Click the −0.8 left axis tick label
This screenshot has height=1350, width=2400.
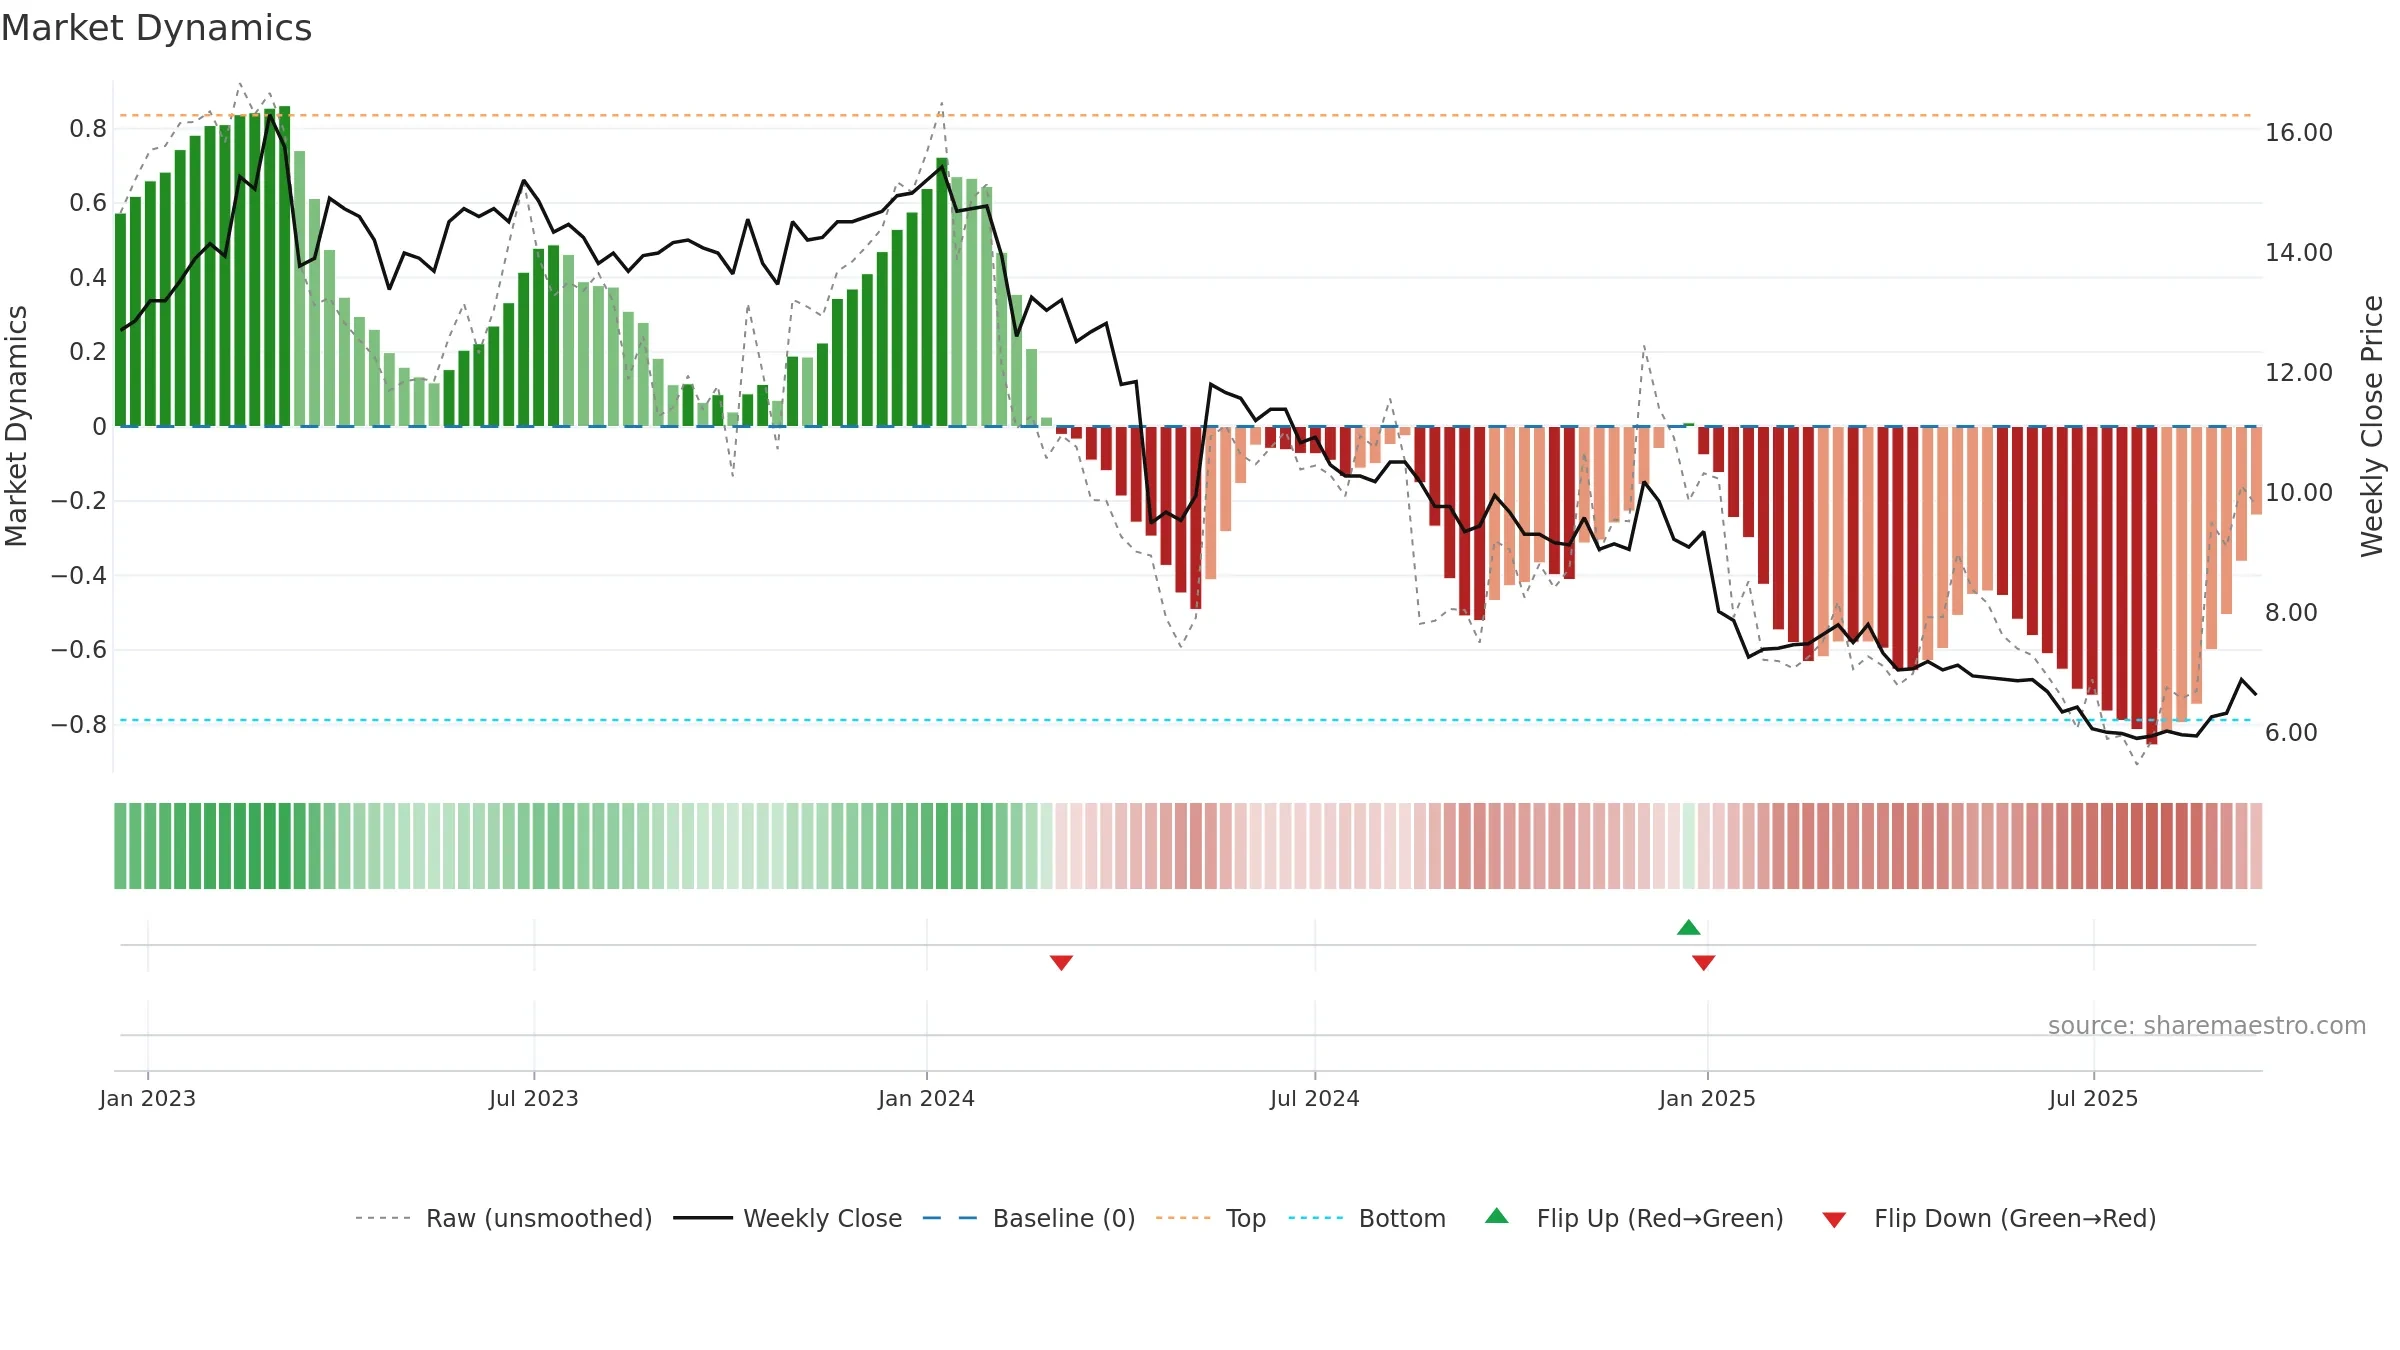[x=79, y=724]
